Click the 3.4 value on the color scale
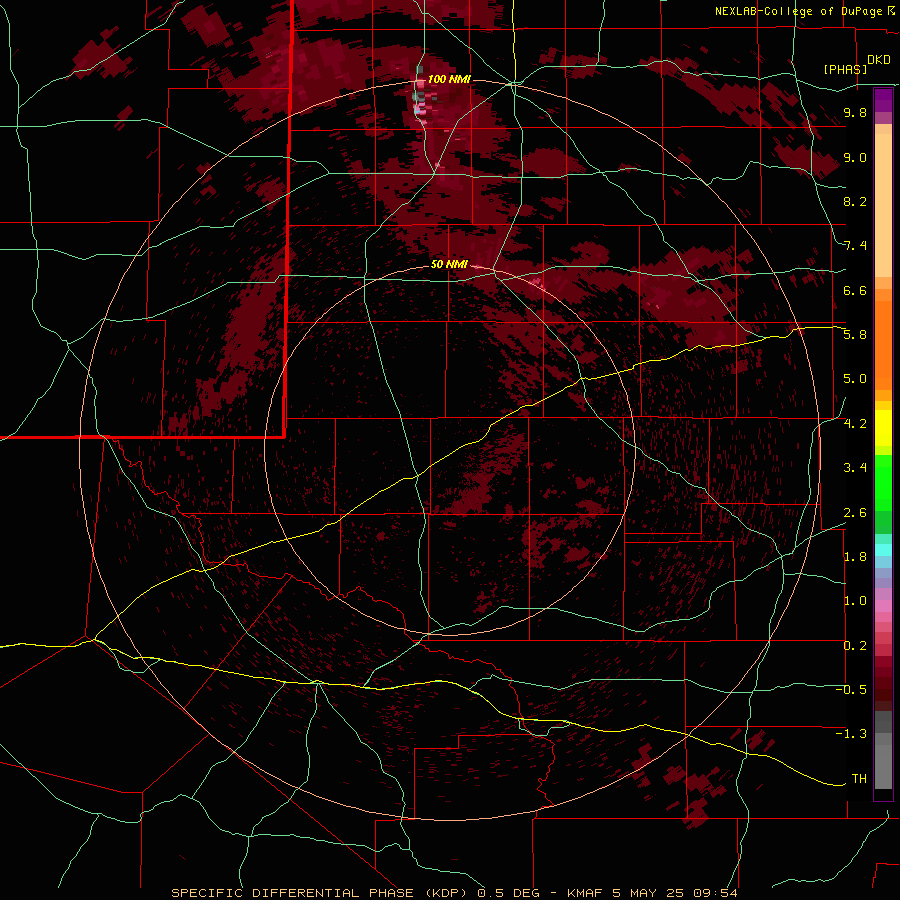The image size is (900, 900). coord(855,468)
